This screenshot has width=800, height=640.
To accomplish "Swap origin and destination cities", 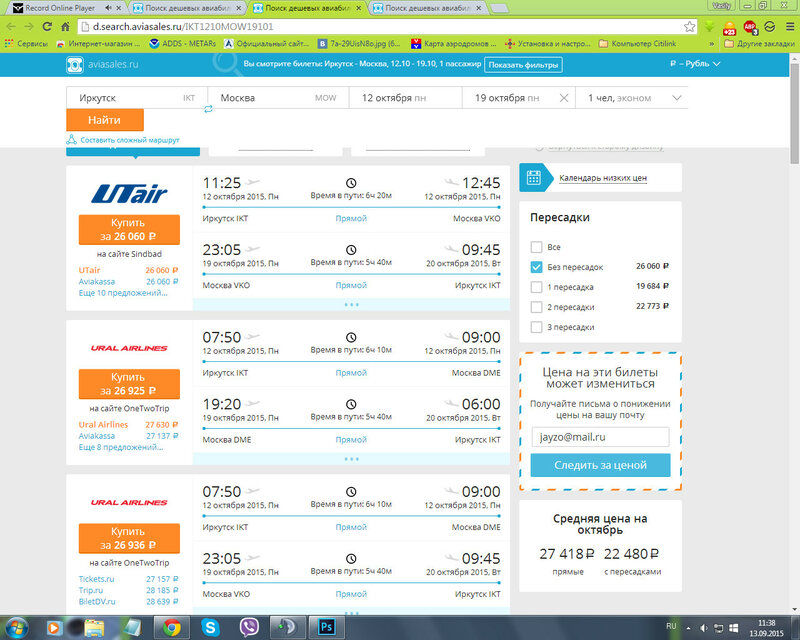I will 208,109.
